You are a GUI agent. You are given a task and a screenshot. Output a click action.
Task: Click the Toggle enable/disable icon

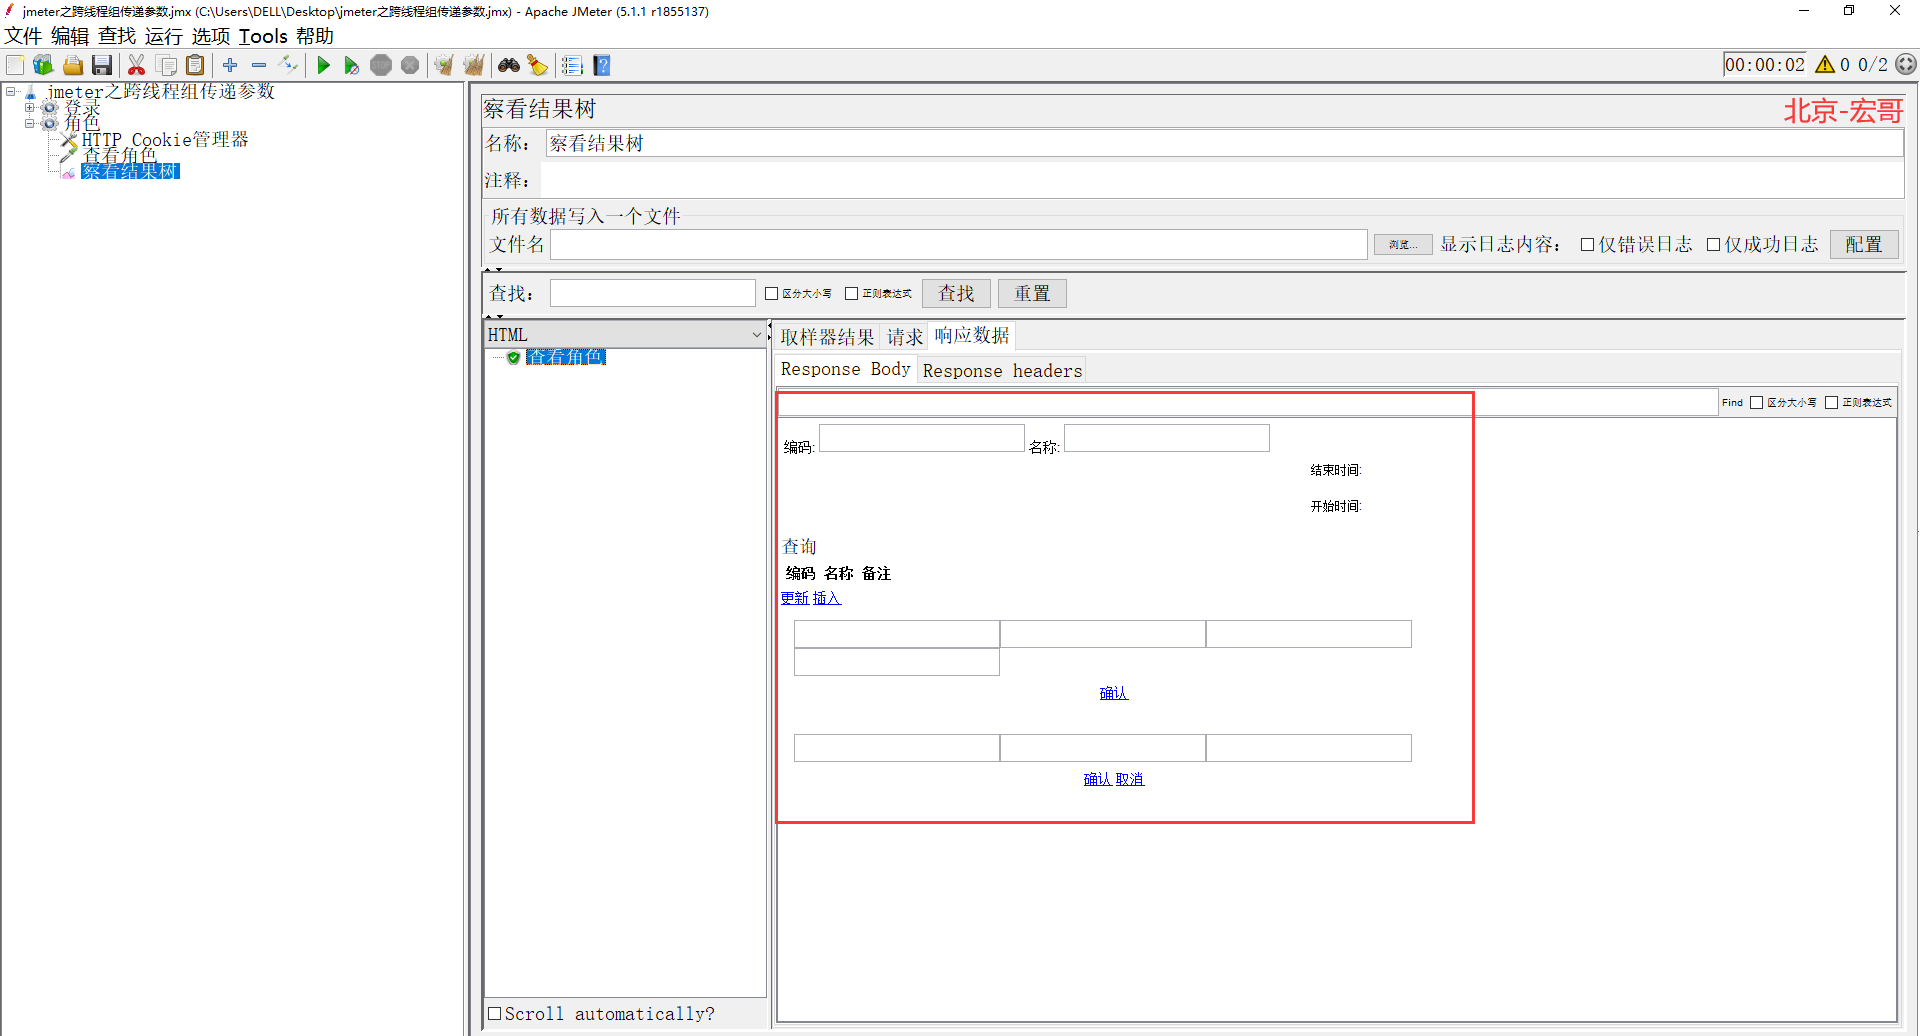click(x=289, y=65)
